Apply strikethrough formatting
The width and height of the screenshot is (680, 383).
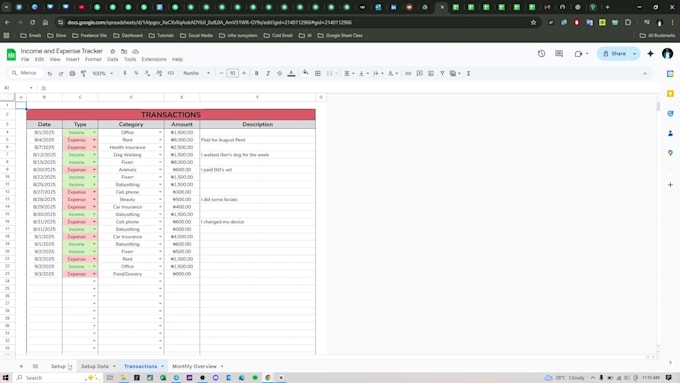pos(279,73)
